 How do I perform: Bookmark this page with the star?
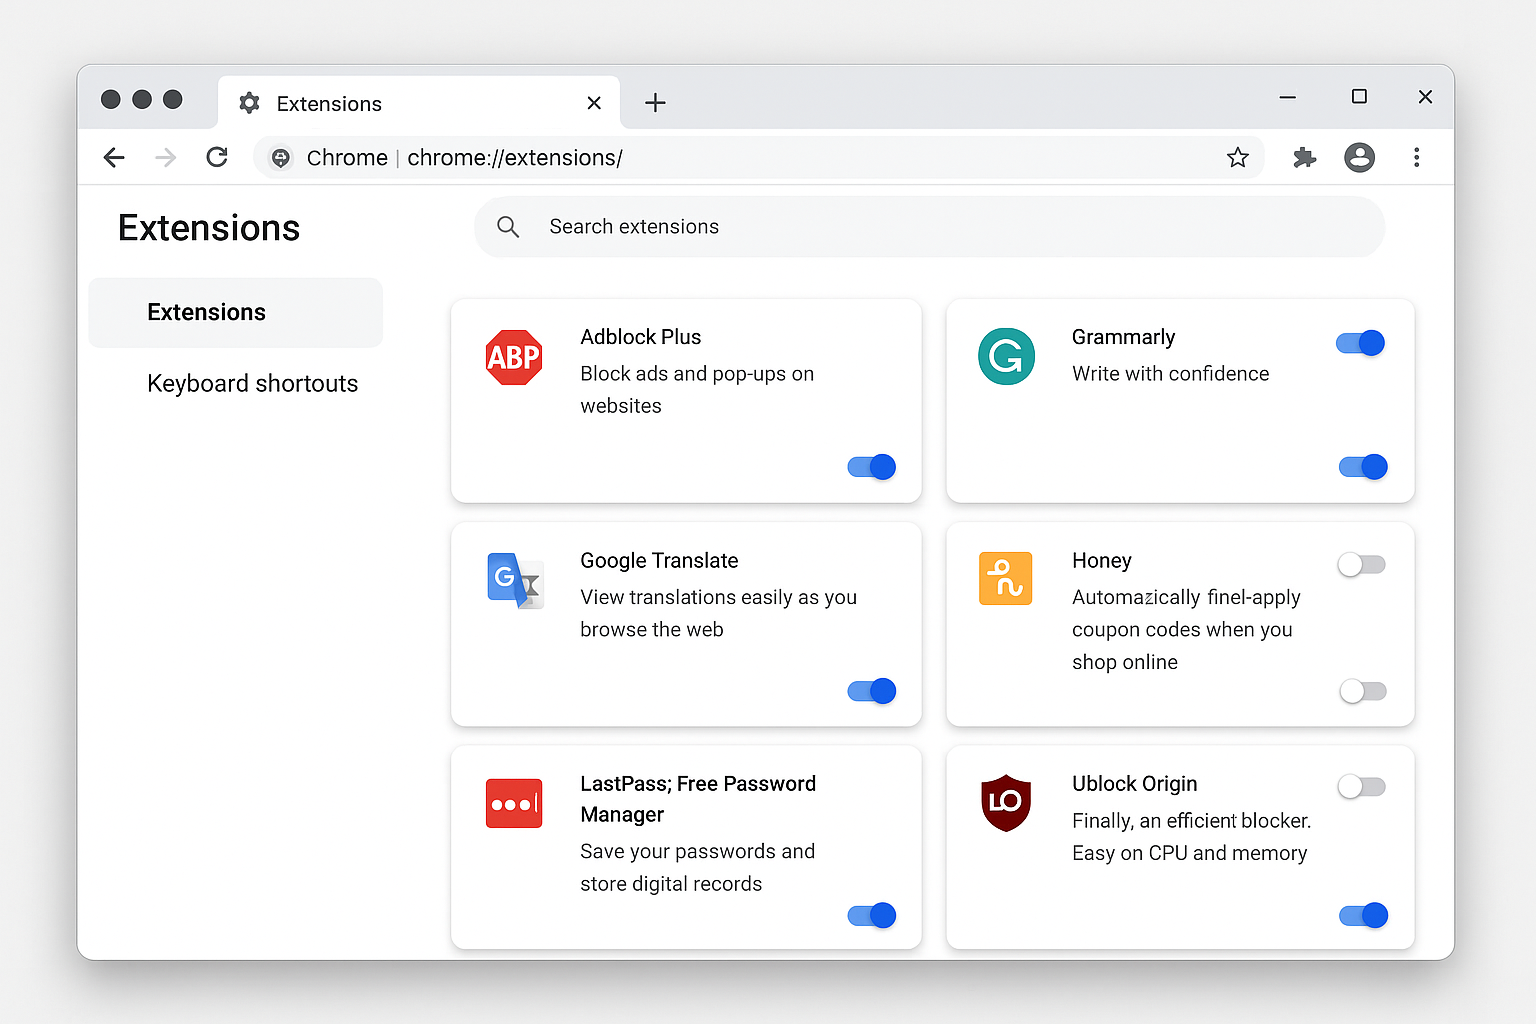point(1238,157)
